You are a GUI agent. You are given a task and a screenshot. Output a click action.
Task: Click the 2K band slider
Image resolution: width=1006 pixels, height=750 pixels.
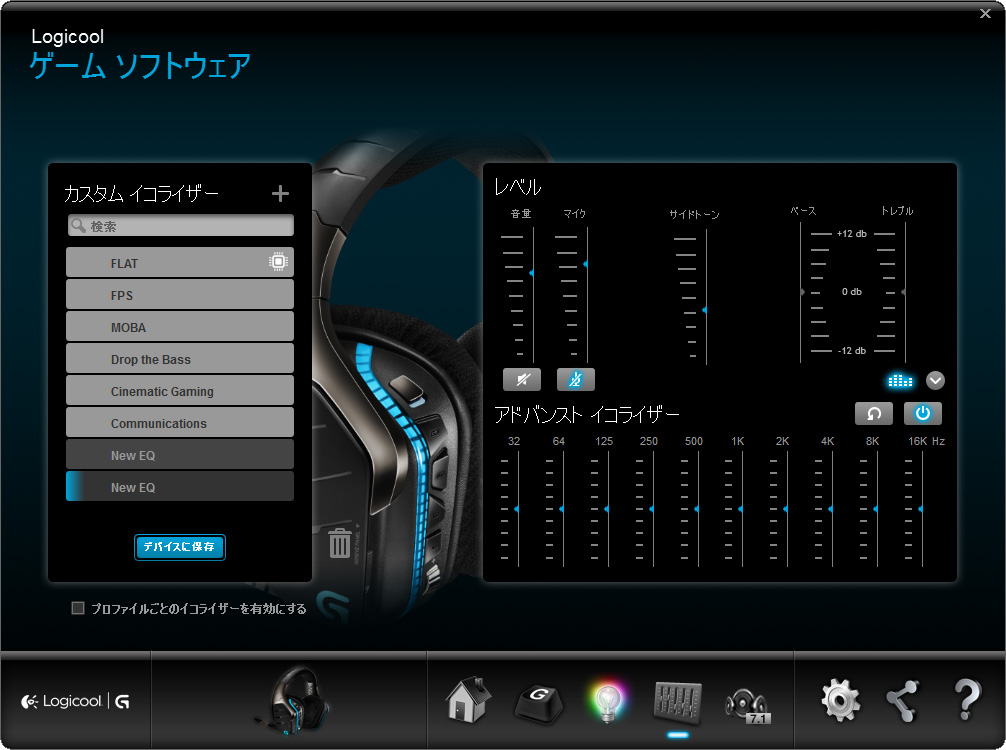coord(787,509)
